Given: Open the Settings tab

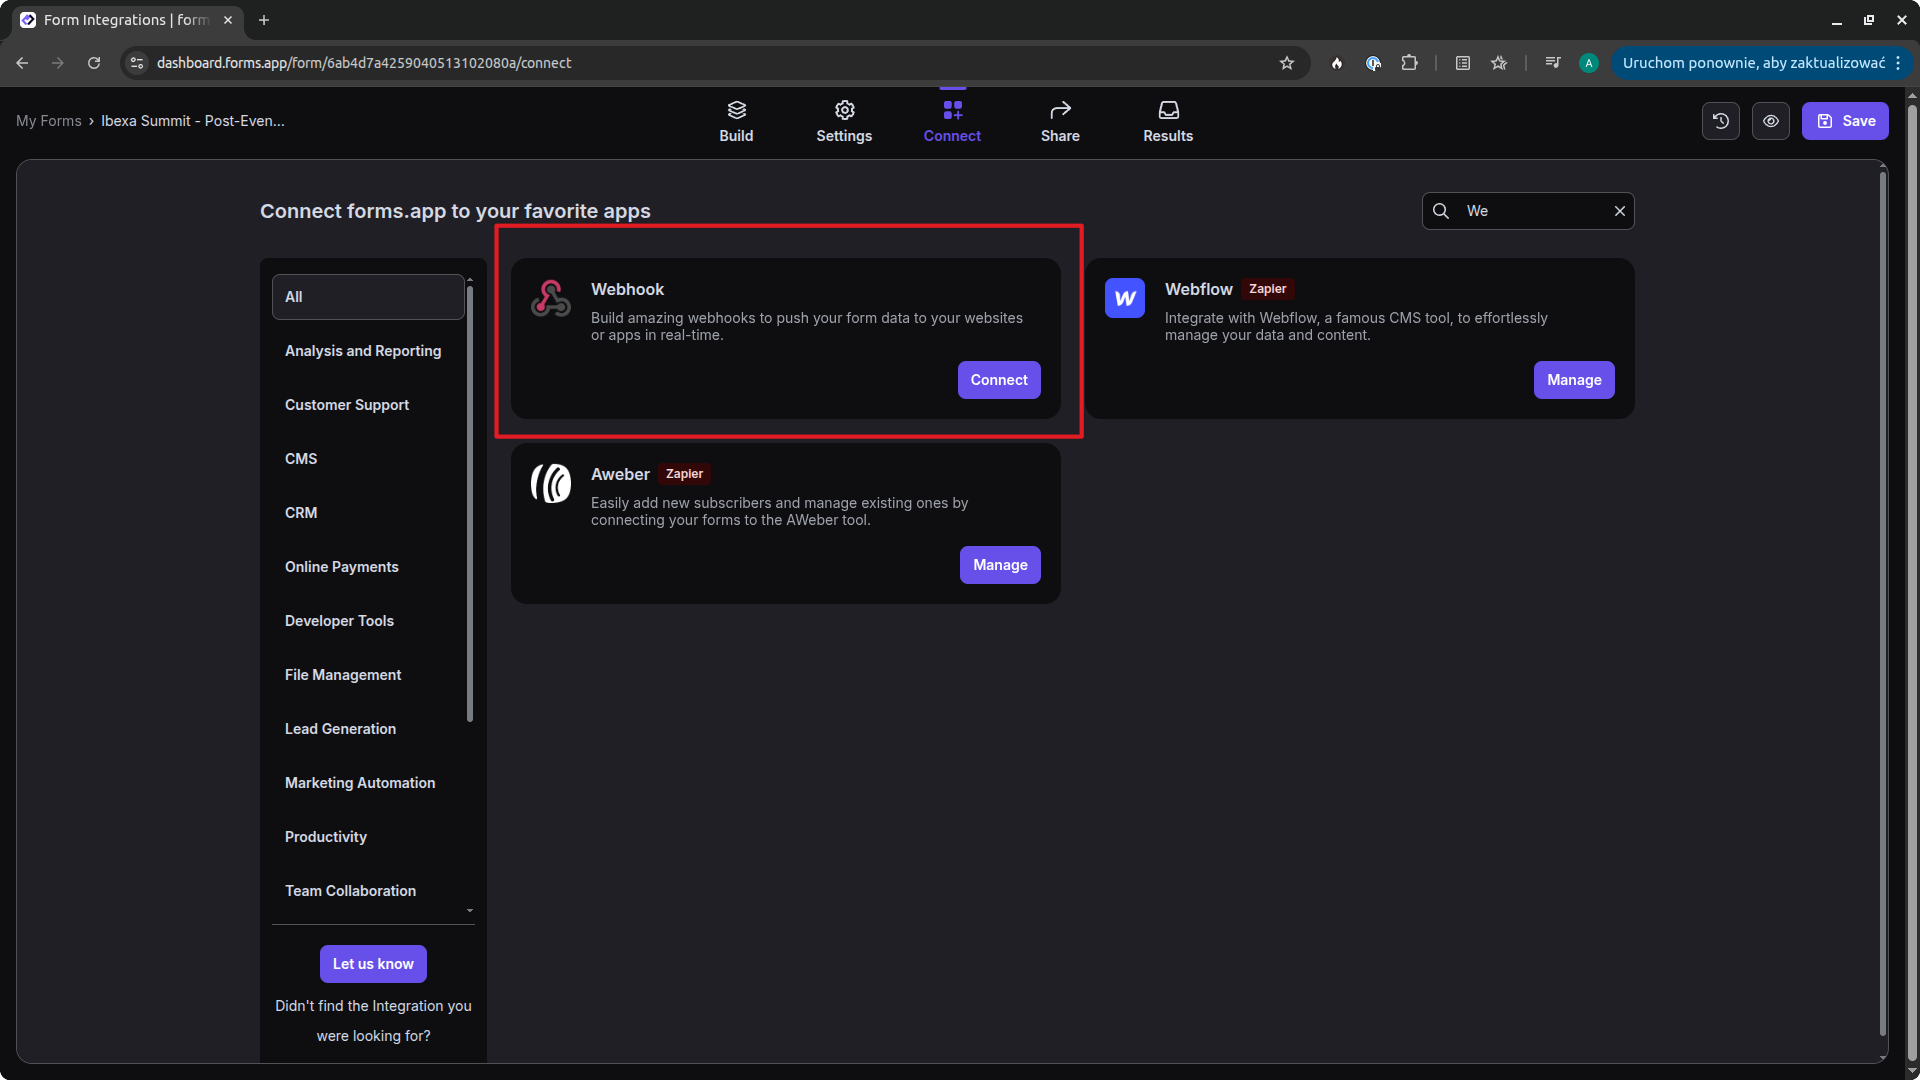Looking at the screenshot, I should click(x=844, y=121).
